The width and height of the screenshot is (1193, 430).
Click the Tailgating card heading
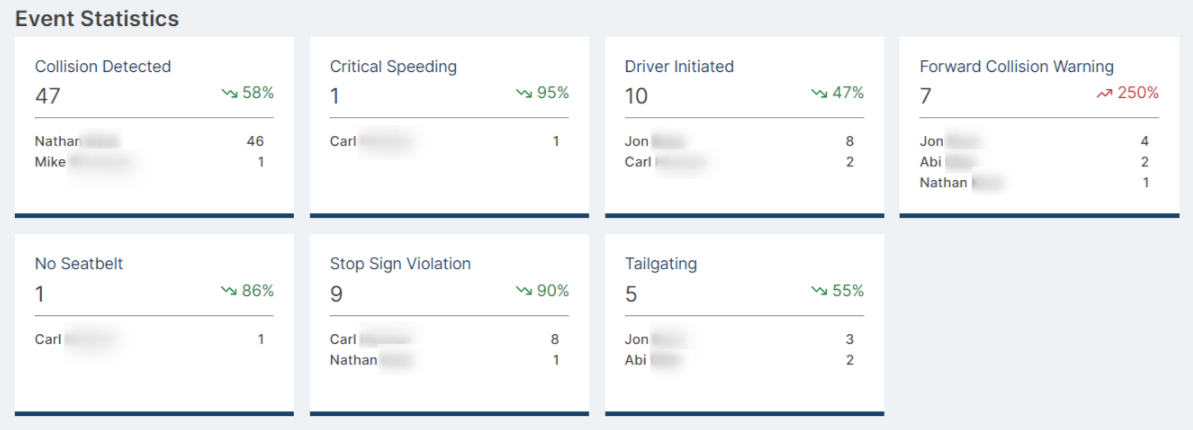tap(661, 264)
